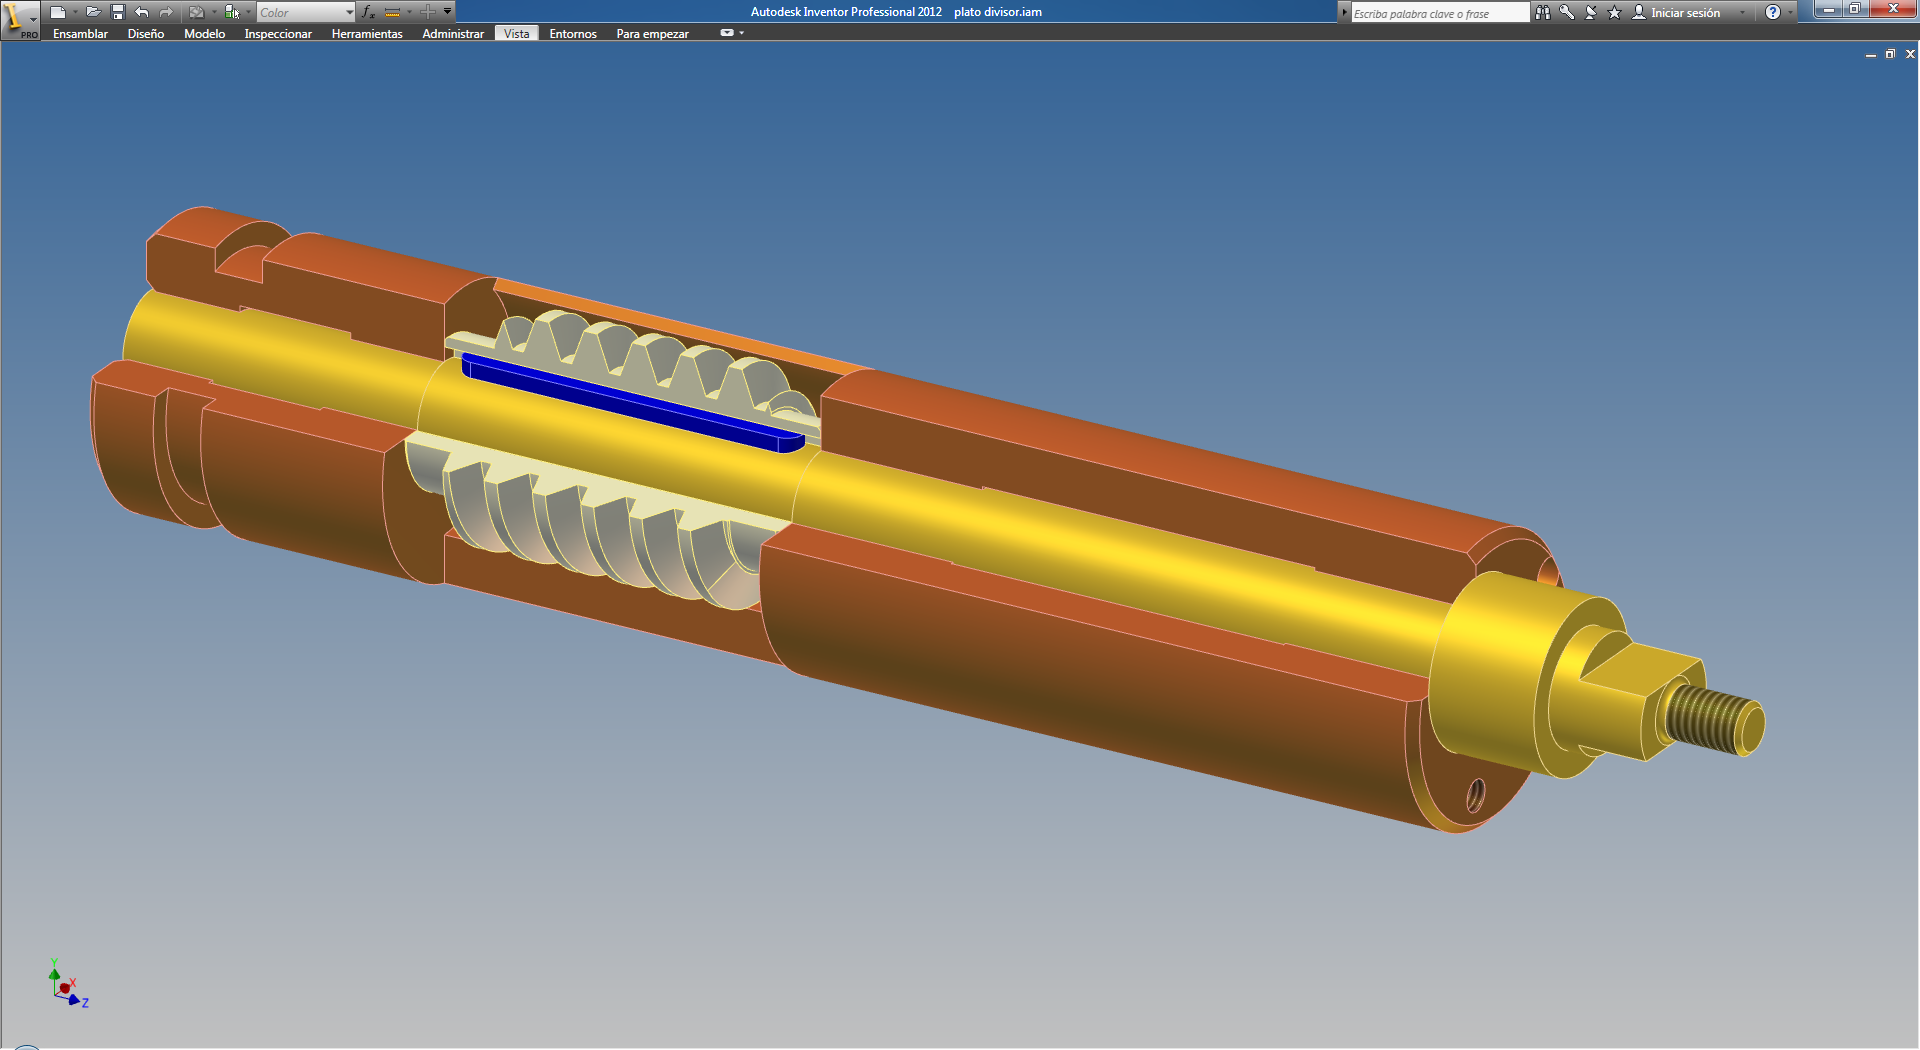This screenshot has height=1050, width=1920.
Task: Open the Customize Quick Access Toolbar arrow
Action: click(447, 12)
